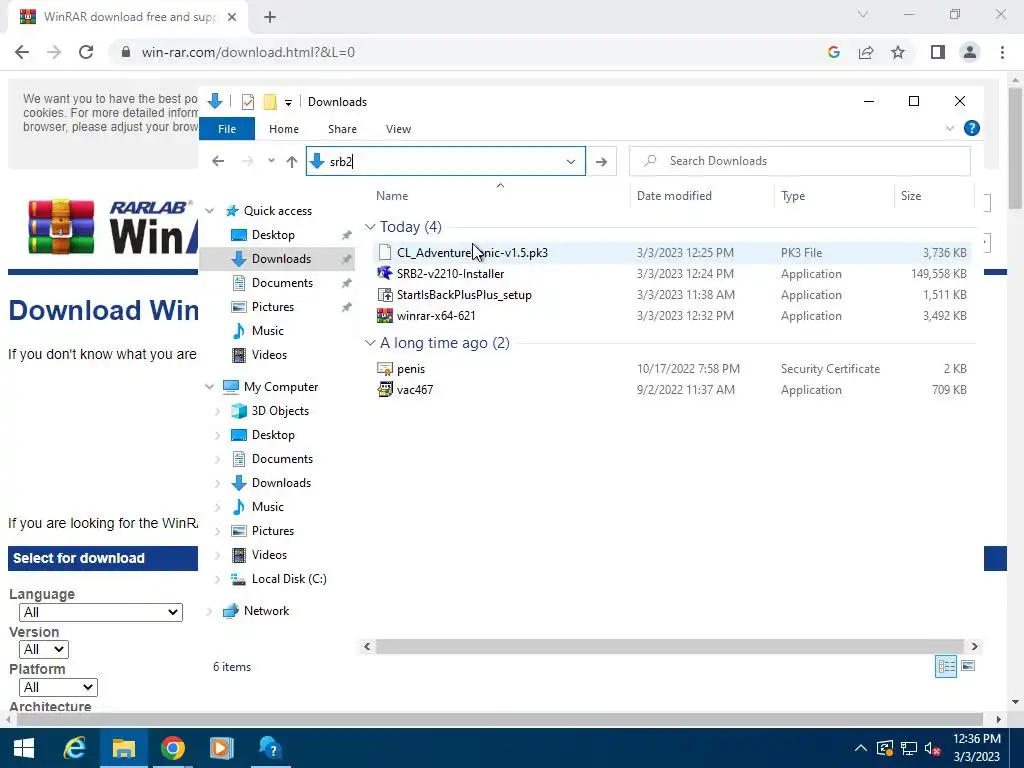The height and width of the screenshot is (768, 1024).
Task: Open Documents under Quick access
Action: tap(282, 283)
